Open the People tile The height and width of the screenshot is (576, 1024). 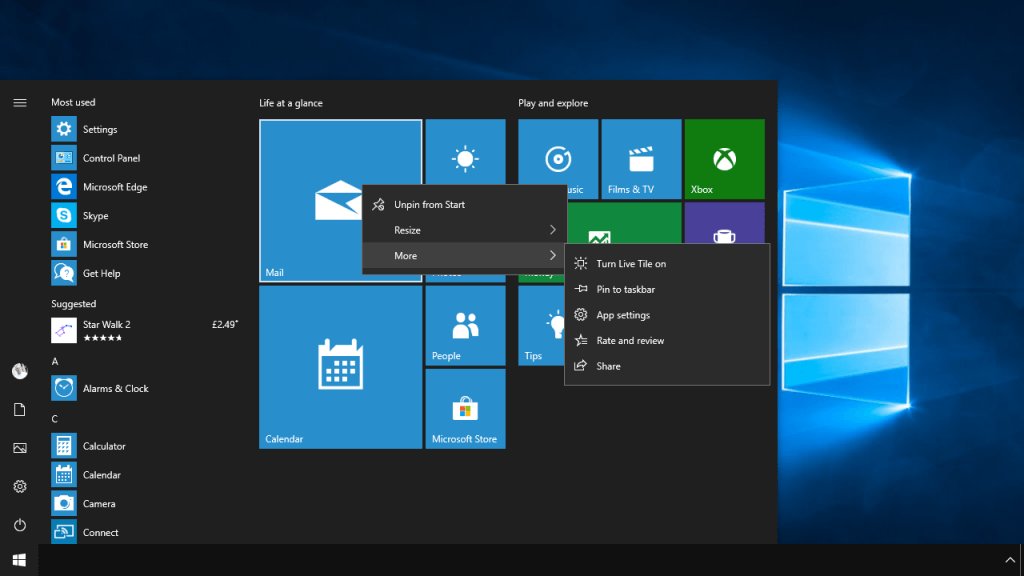coord(465,326)
